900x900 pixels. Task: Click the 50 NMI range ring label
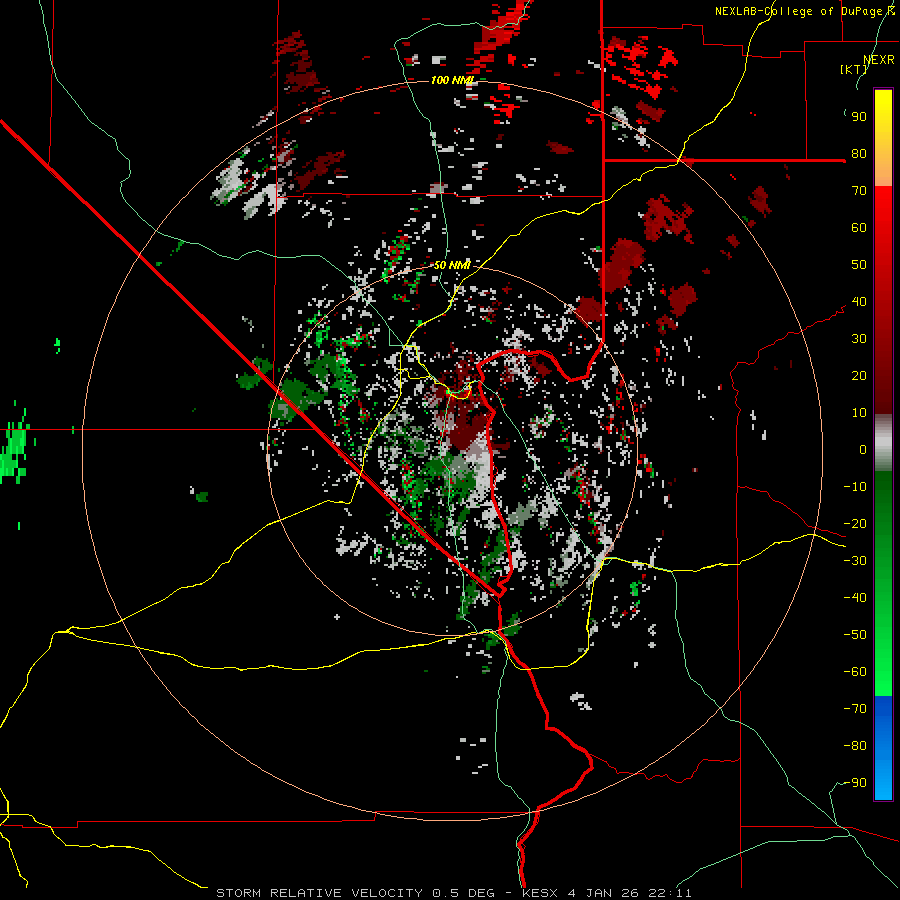(452, 265)
